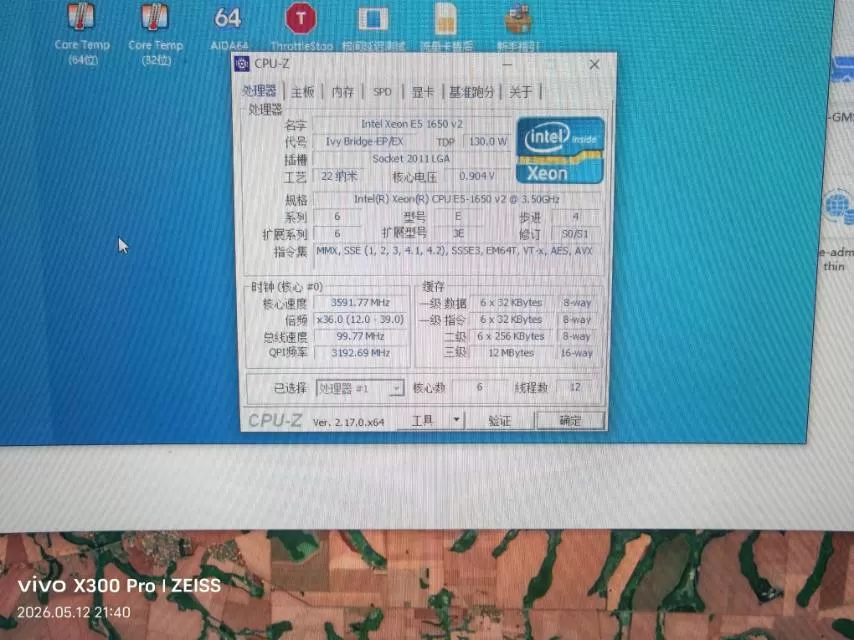The image size is (854, 640).
Task: Open the basket-shaped desktop icon
Action: [x=518, y=27]
